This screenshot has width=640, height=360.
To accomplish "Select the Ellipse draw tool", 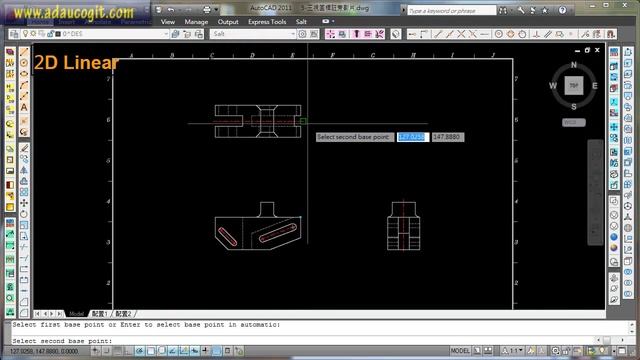I will (x=24, y=73).
